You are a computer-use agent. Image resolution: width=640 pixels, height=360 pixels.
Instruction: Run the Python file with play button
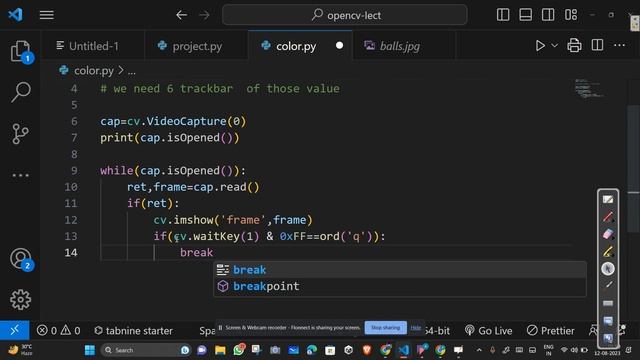click(x=540, y=45)
